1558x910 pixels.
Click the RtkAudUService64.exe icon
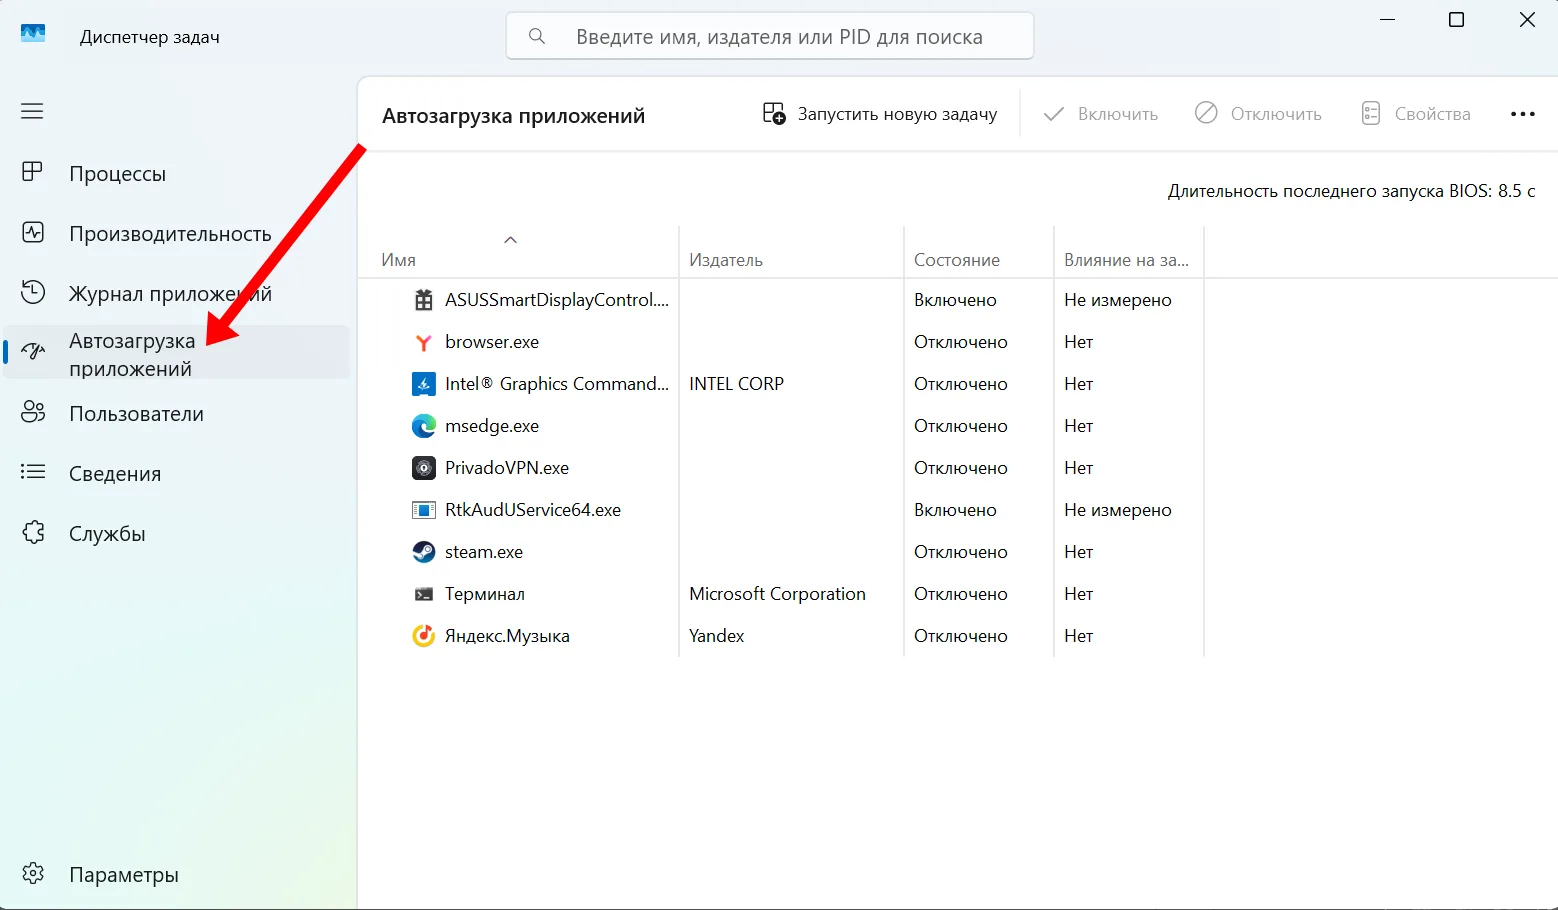[x=424, y=510]
